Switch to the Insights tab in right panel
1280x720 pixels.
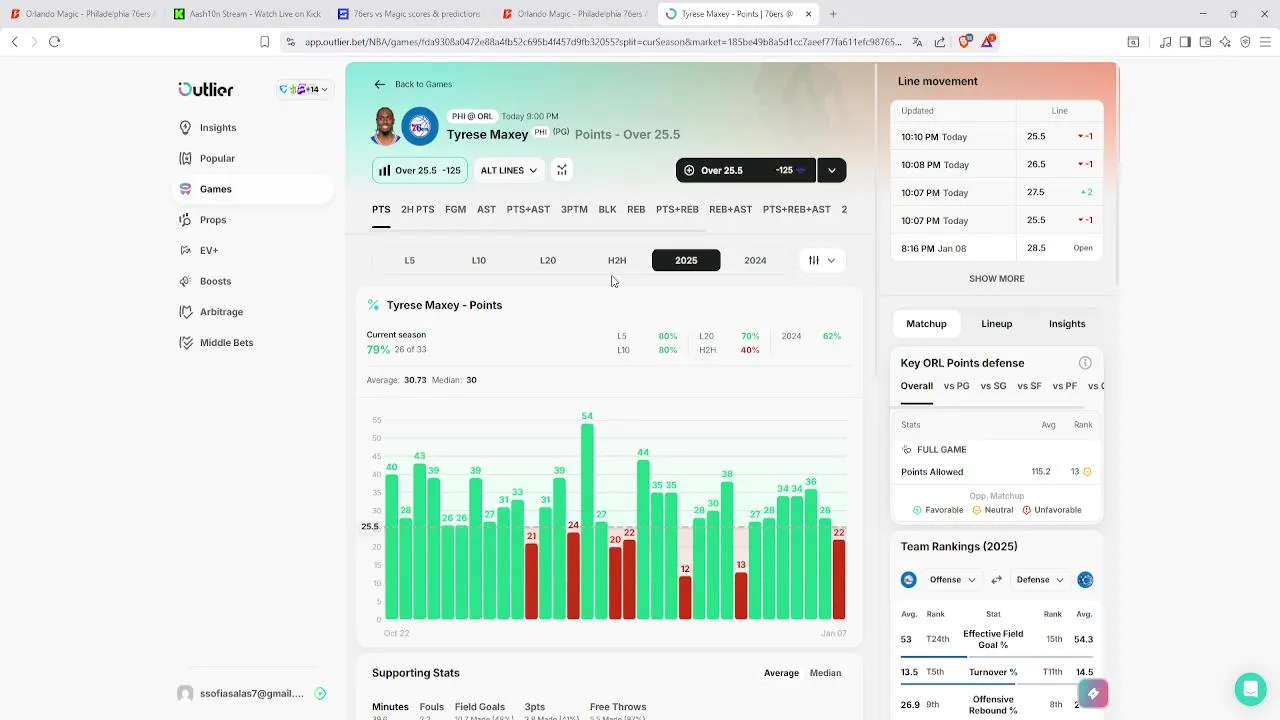(x=1067, y=324)
